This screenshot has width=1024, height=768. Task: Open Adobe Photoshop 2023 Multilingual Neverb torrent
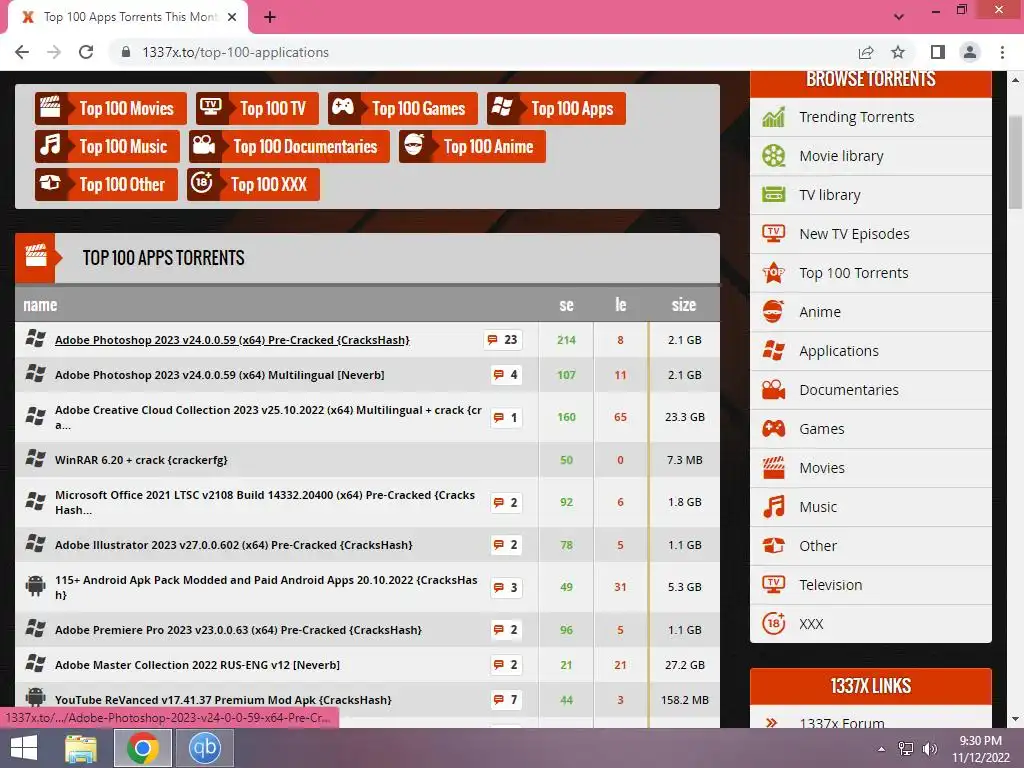coord(219,375)
